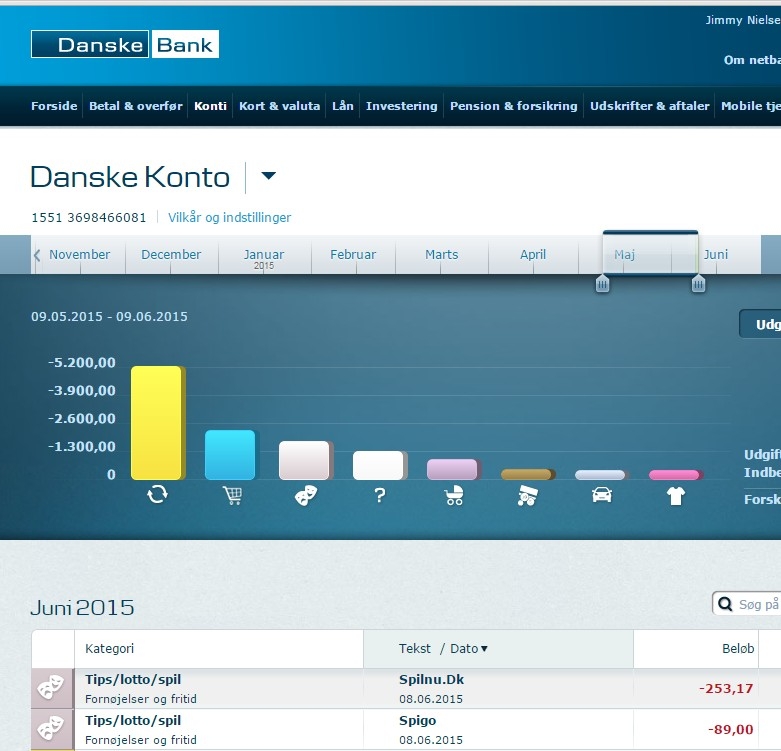Open Betal & overfør menu
Screen dimensions: 781x751
(x=136, y=106)
